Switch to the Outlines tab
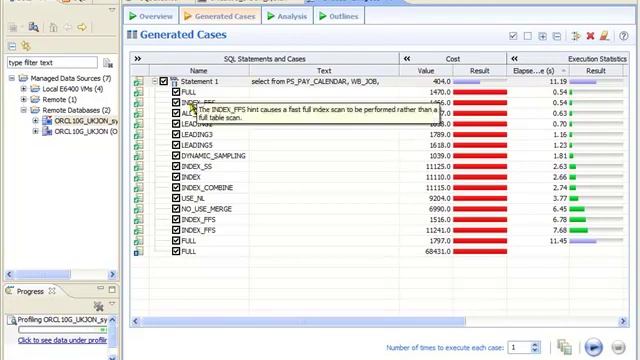 tap(339, 16)
